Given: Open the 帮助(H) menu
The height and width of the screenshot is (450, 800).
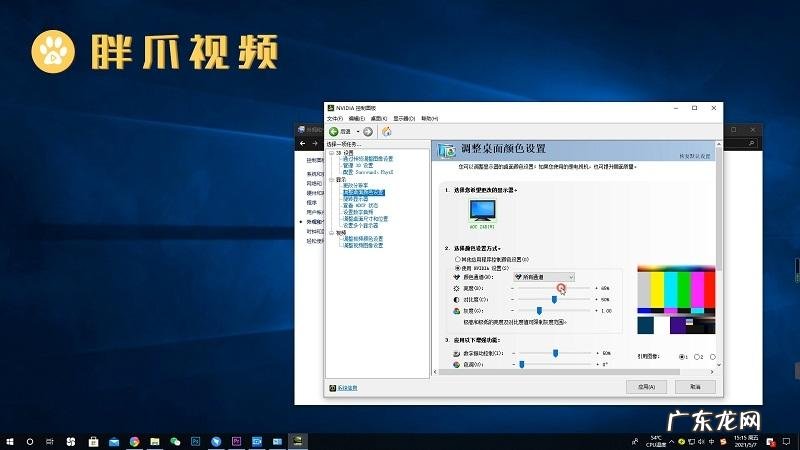Looking at the screenshot, I should click(x=430, y=118).
